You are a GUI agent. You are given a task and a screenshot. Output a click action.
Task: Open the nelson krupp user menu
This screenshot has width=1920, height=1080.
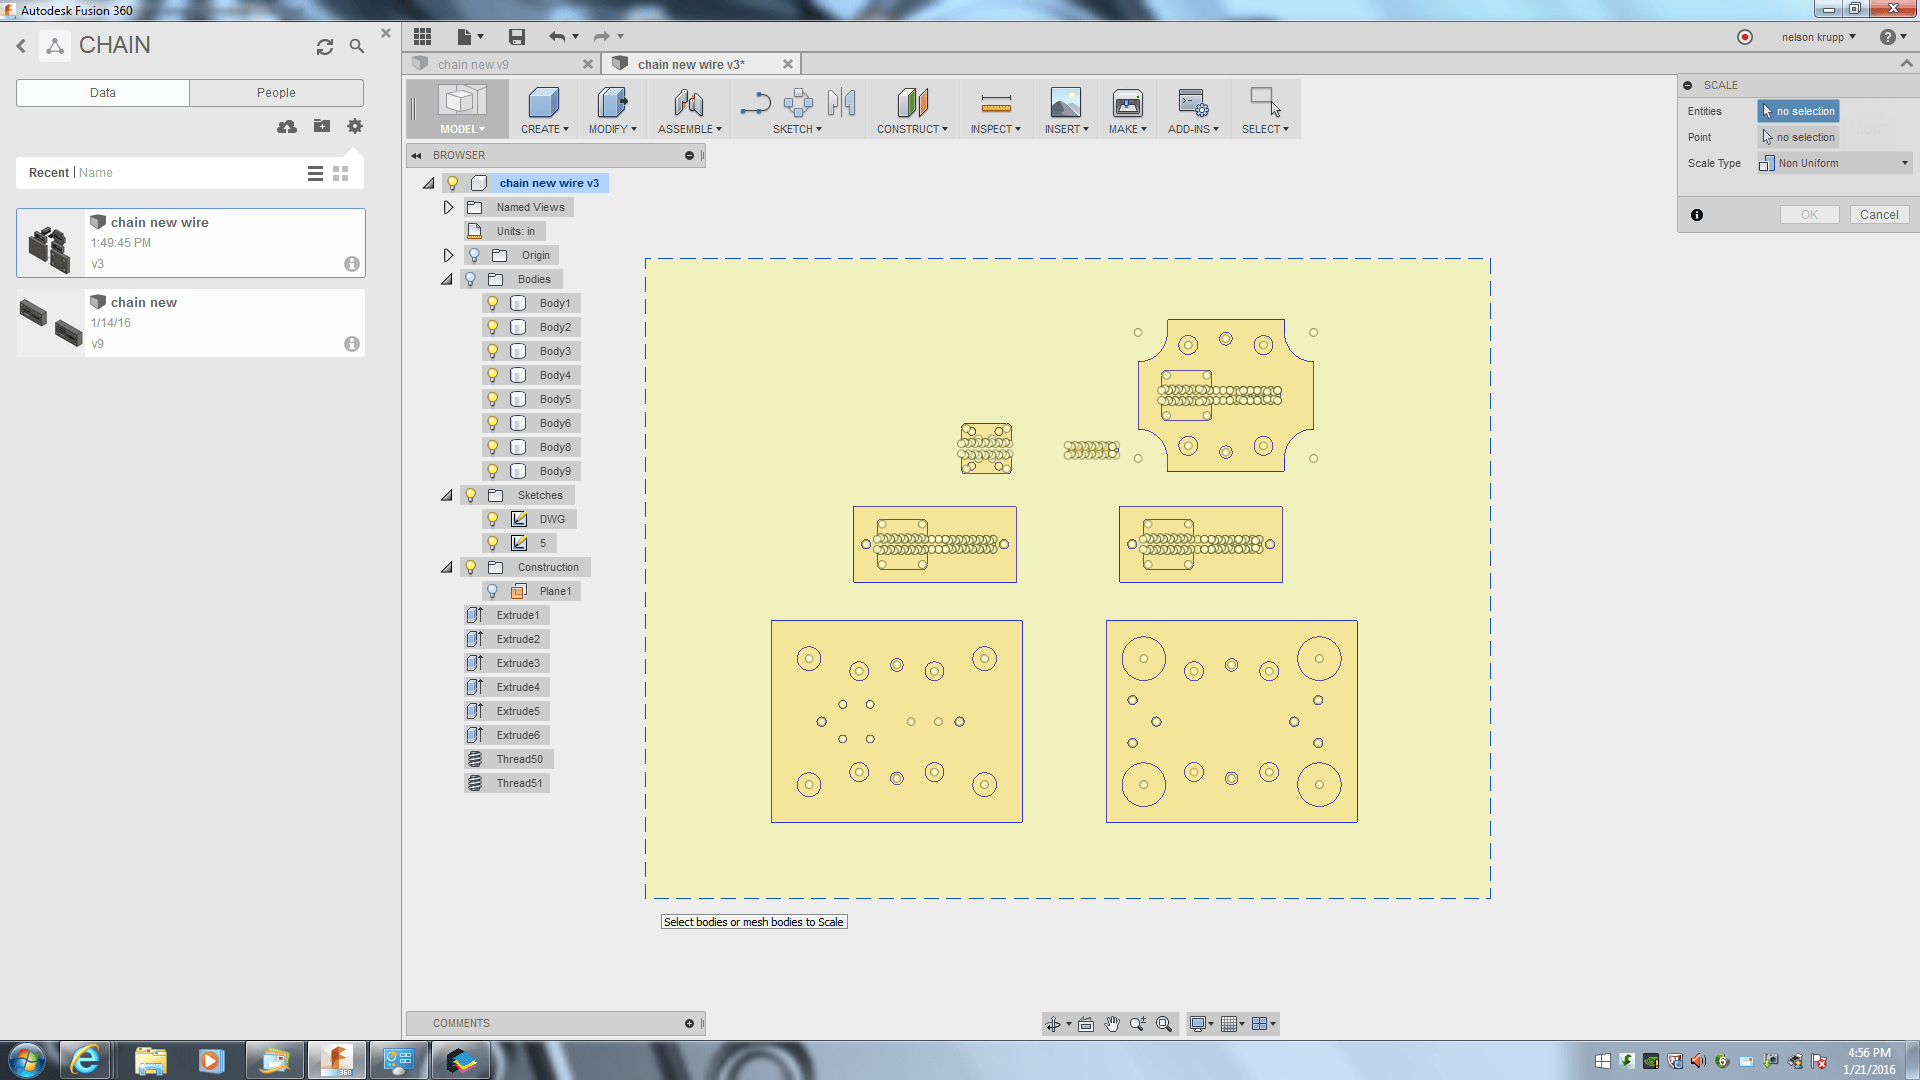(x=1818, y=37)
